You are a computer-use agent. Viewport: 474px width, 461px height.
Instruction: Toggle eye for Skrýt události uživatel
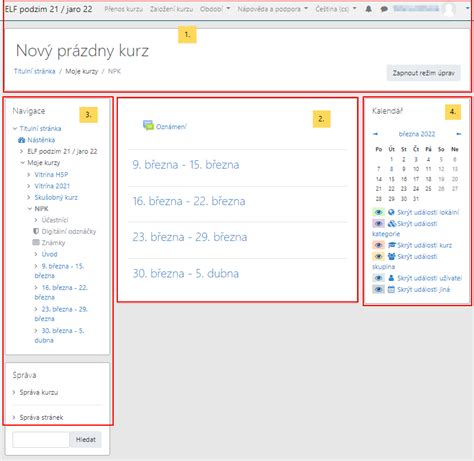pos(378,278)
